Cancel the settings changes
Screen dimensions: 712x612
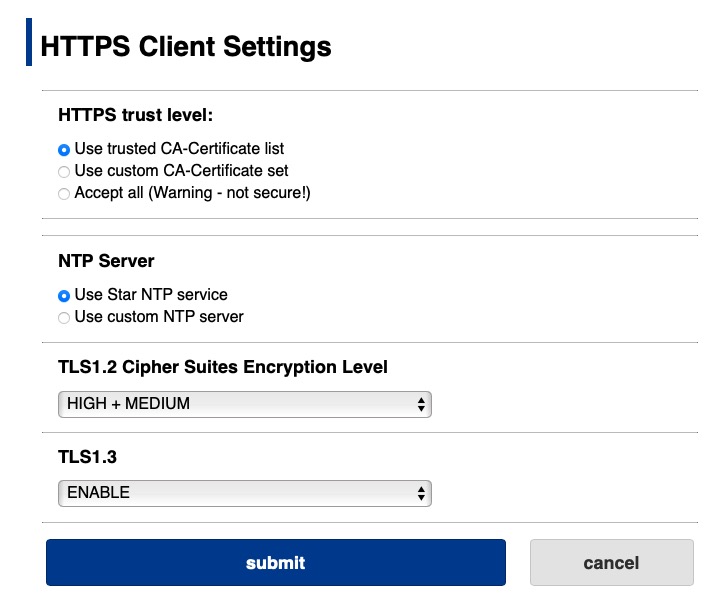(612, 563)
